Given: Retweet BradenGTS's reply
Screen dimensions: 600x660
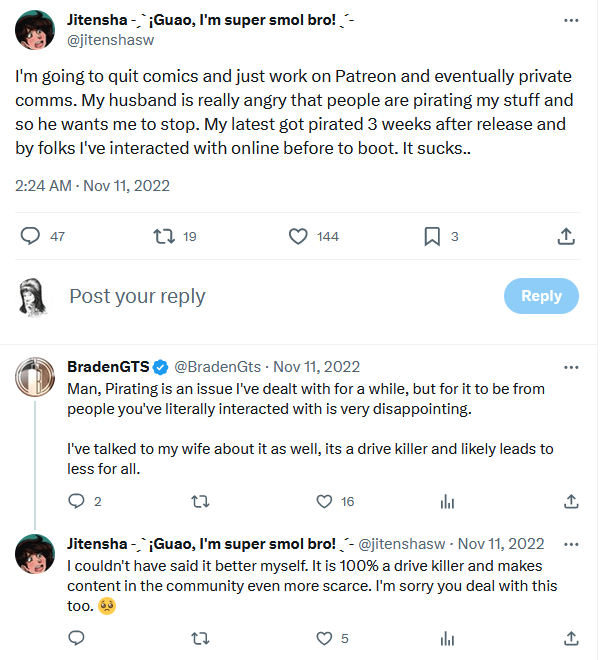Looking at the screenshot, I should point(200,501).
